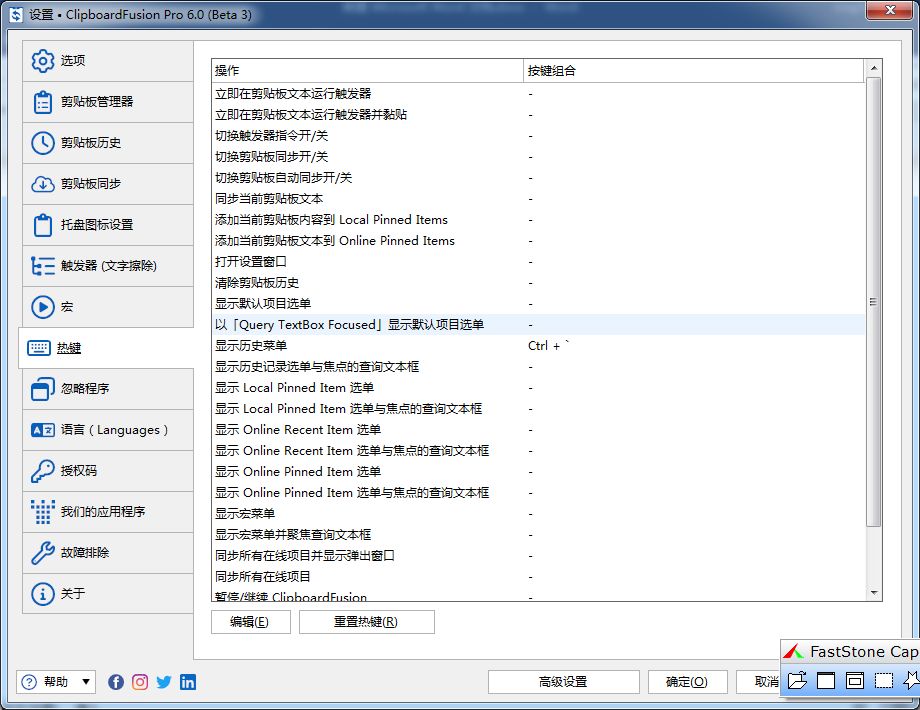Open the LinkedIn link icon
The height and width of the screenshot is (710, 920).
pyautogui.click(x=188, y=682)
